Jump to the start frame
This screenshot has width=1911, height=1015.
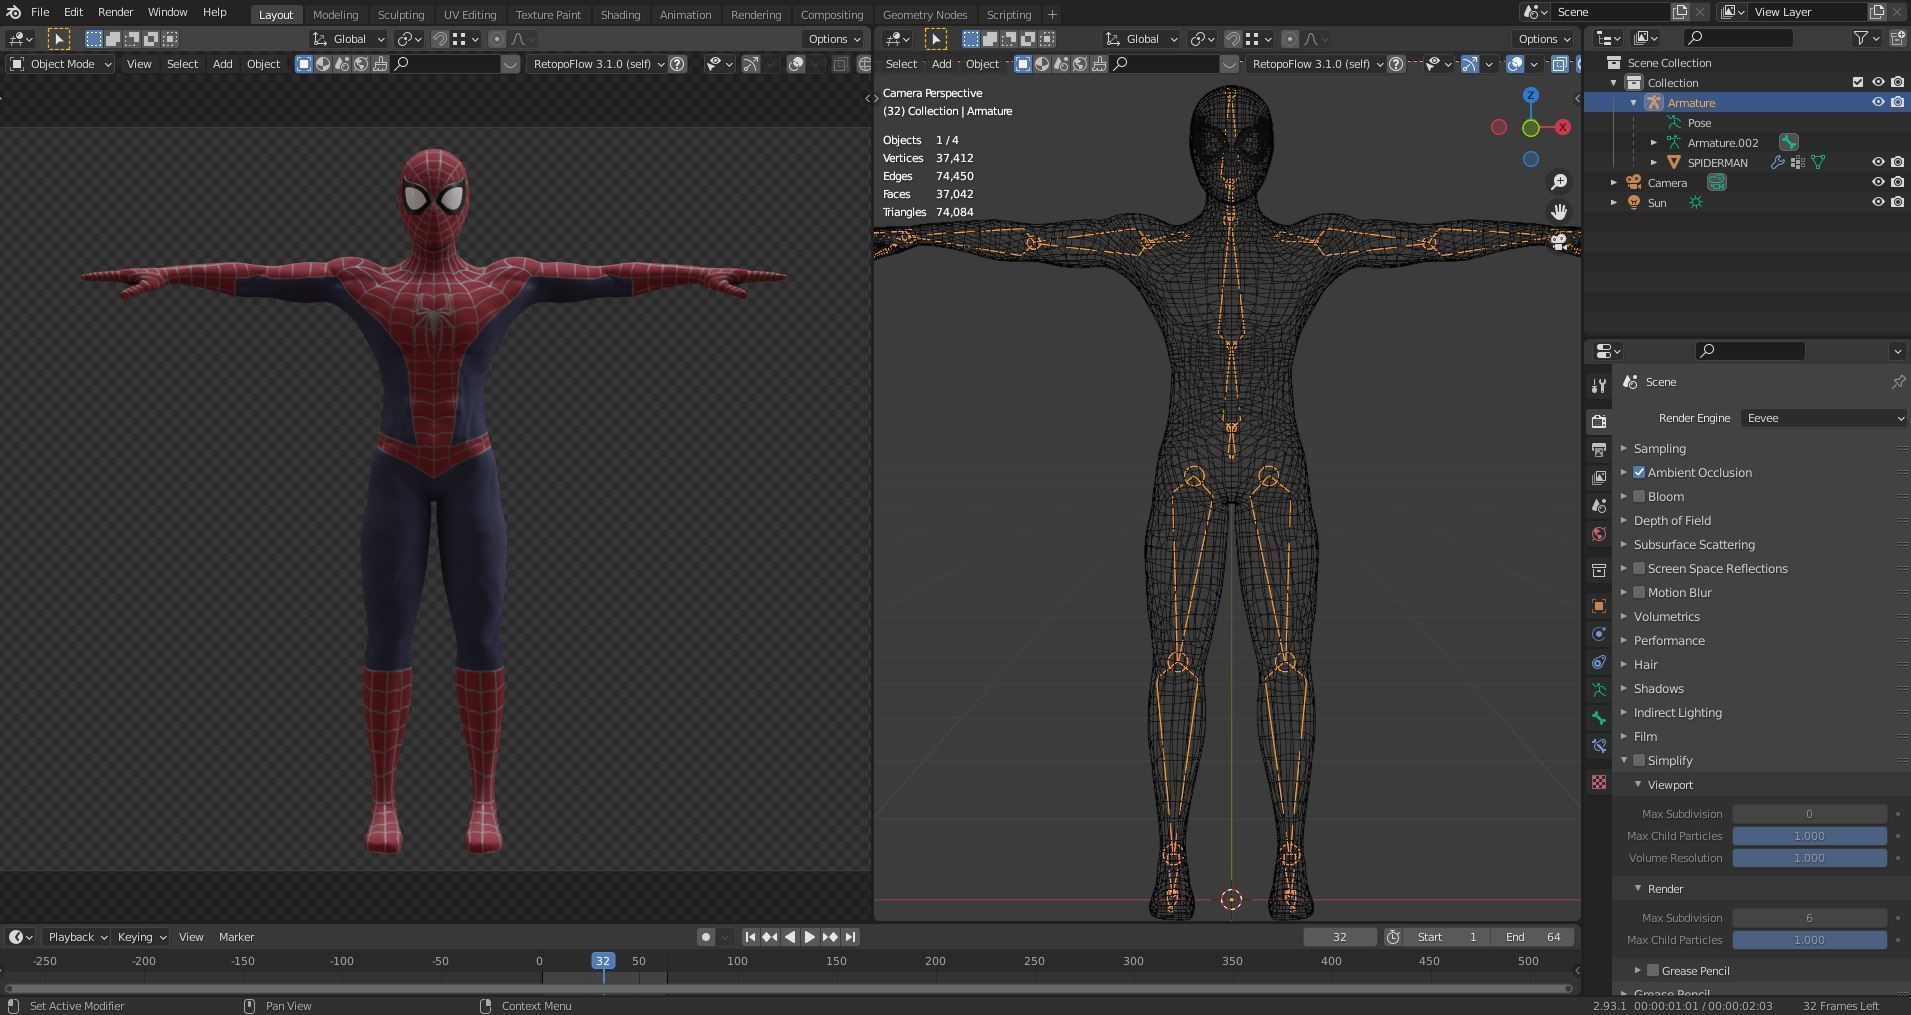[750, 937]
